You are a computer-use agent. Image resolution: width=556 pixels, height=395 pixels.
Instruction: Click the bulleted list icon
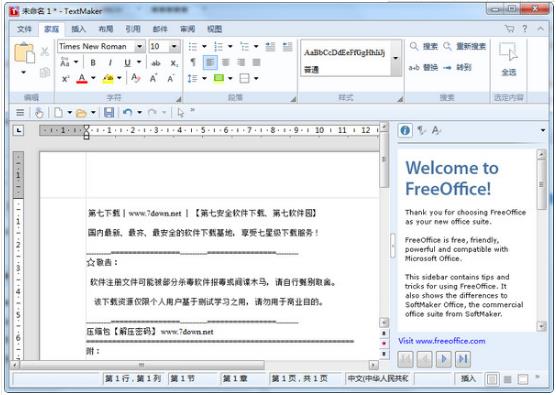tap(193, 46)
